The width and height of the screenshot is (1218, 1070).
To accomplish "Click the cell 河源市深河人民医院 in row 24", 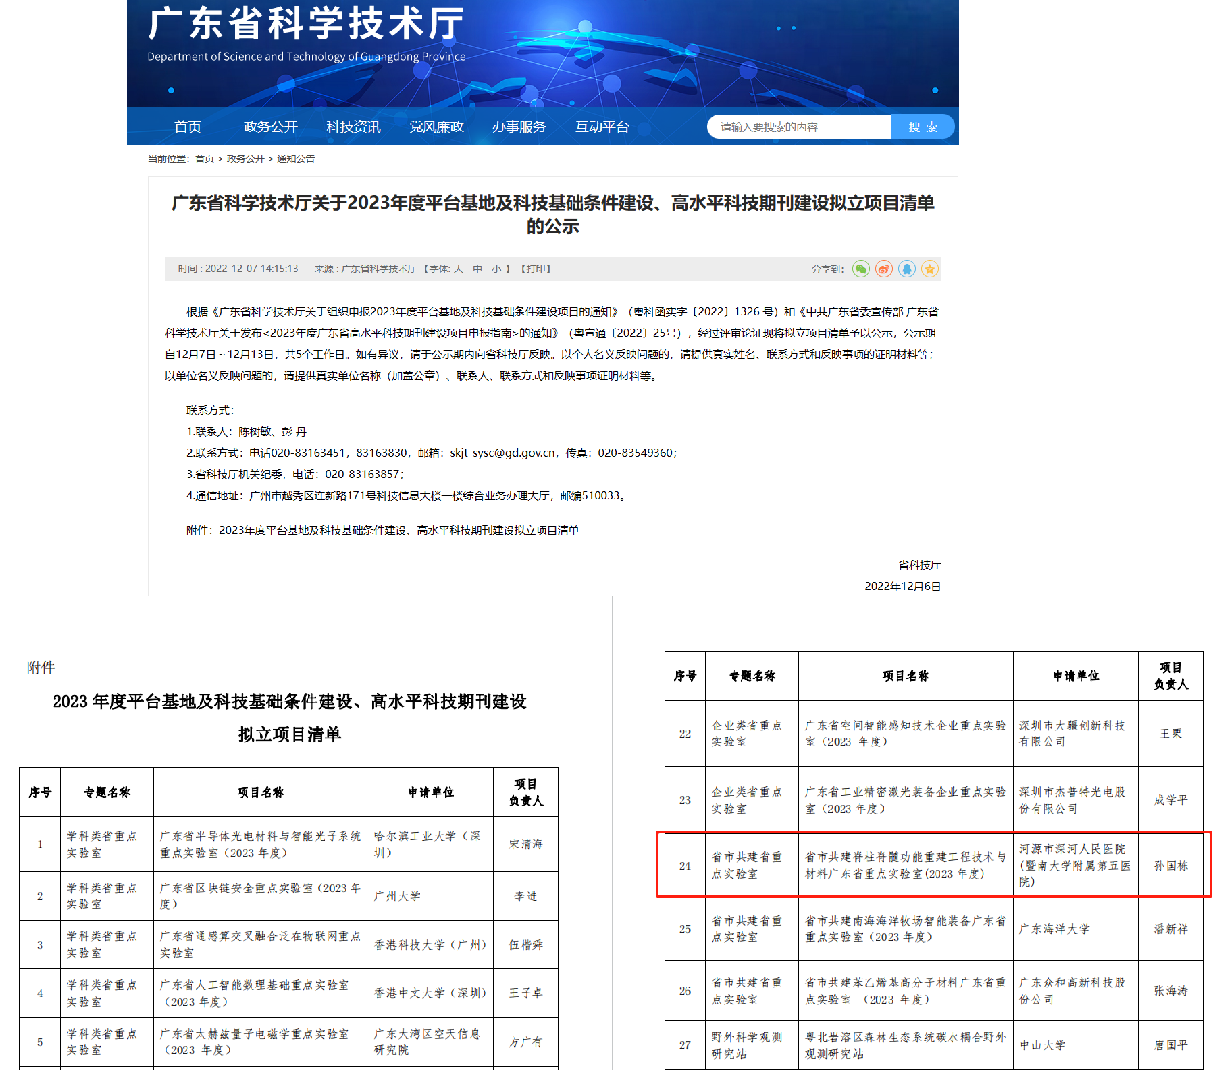I will tap(1075, 865).
